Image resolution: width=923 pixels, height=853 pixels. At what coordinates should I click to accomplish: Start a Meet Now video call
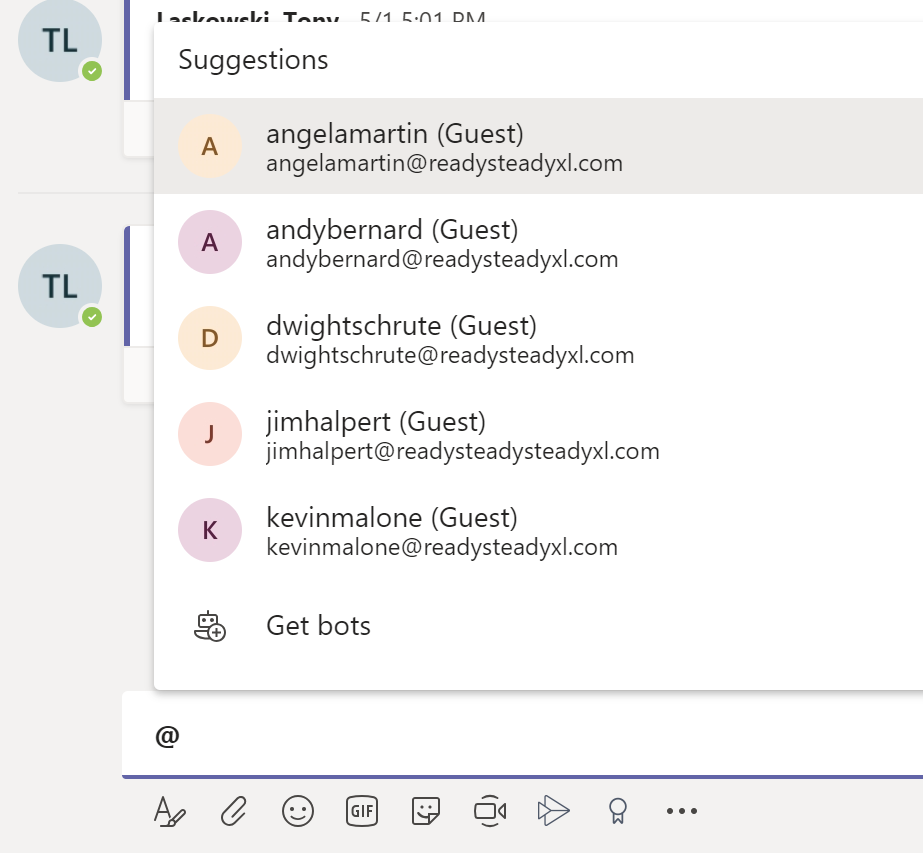(x=489, y=811)
